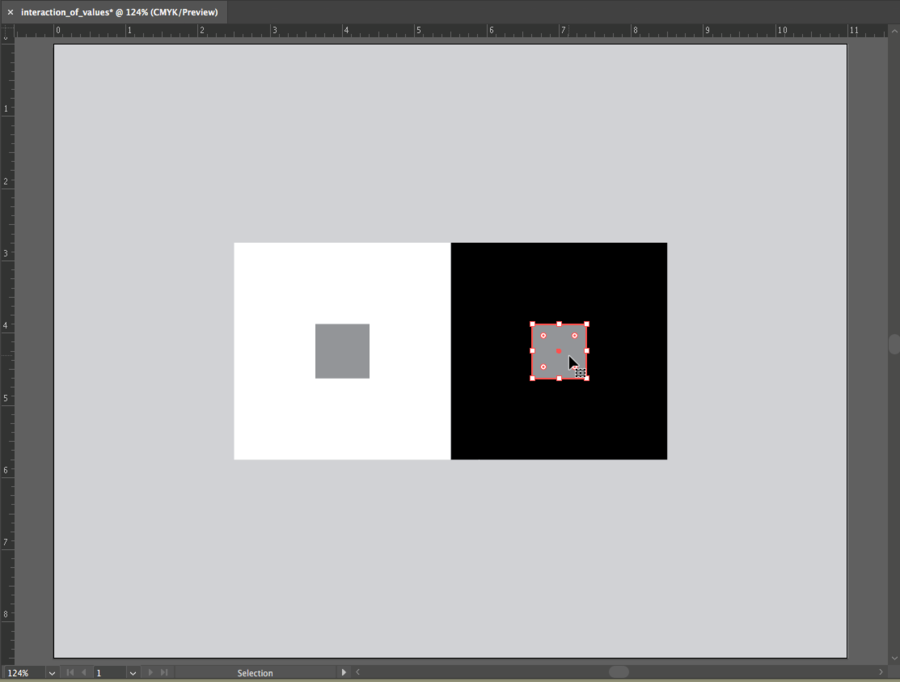The height and width of the screenshot is (682, 900).
Task: Click the ruler origin corner box
Action: click(7, 31)
